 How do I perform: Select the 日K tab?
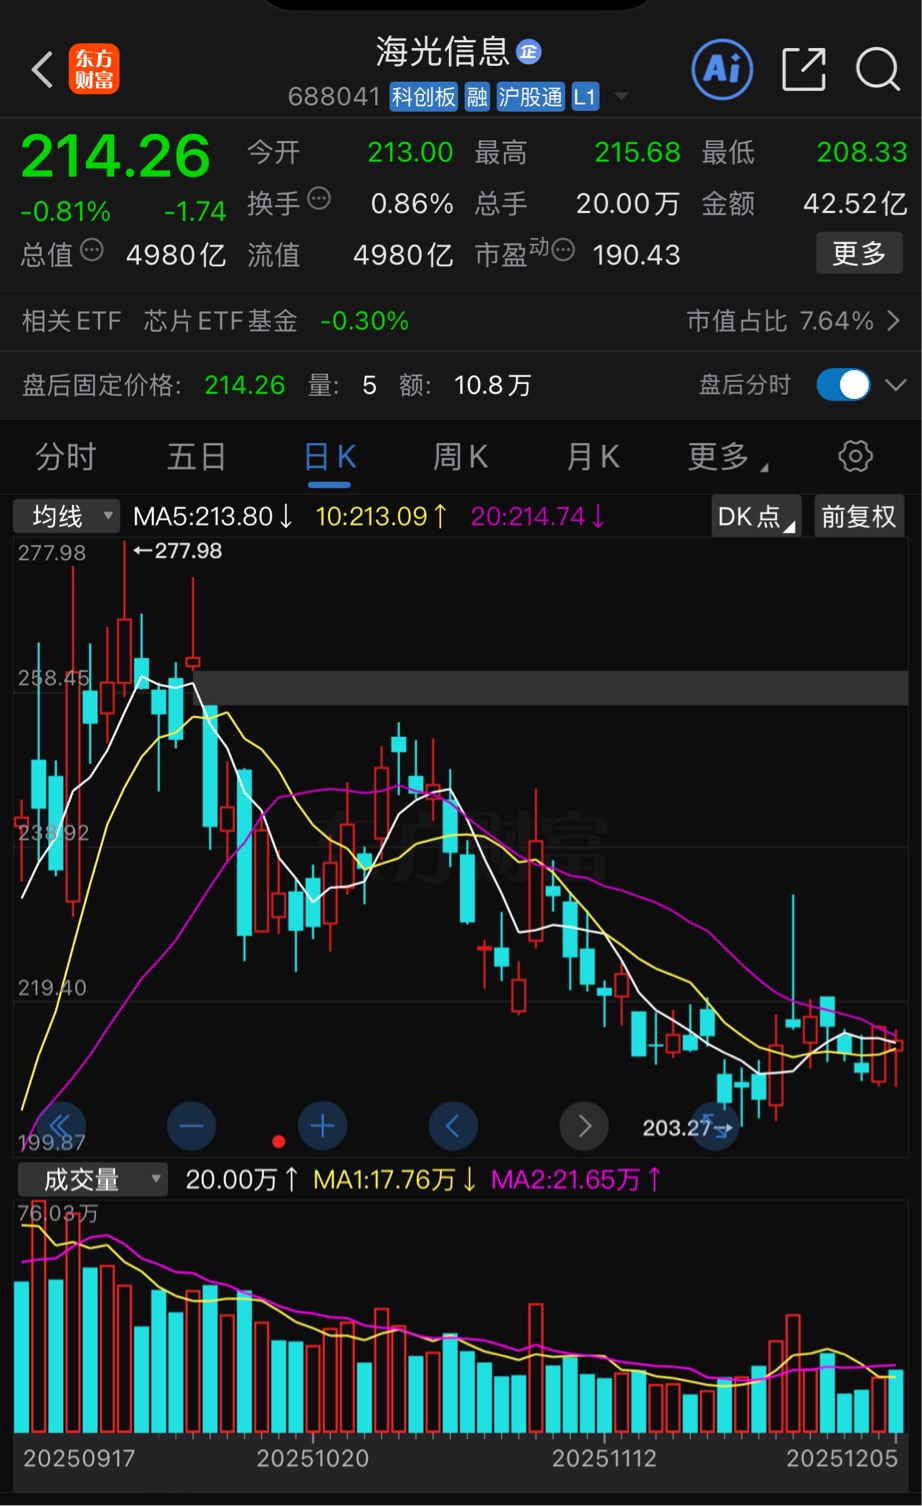[x=330, y=457]
